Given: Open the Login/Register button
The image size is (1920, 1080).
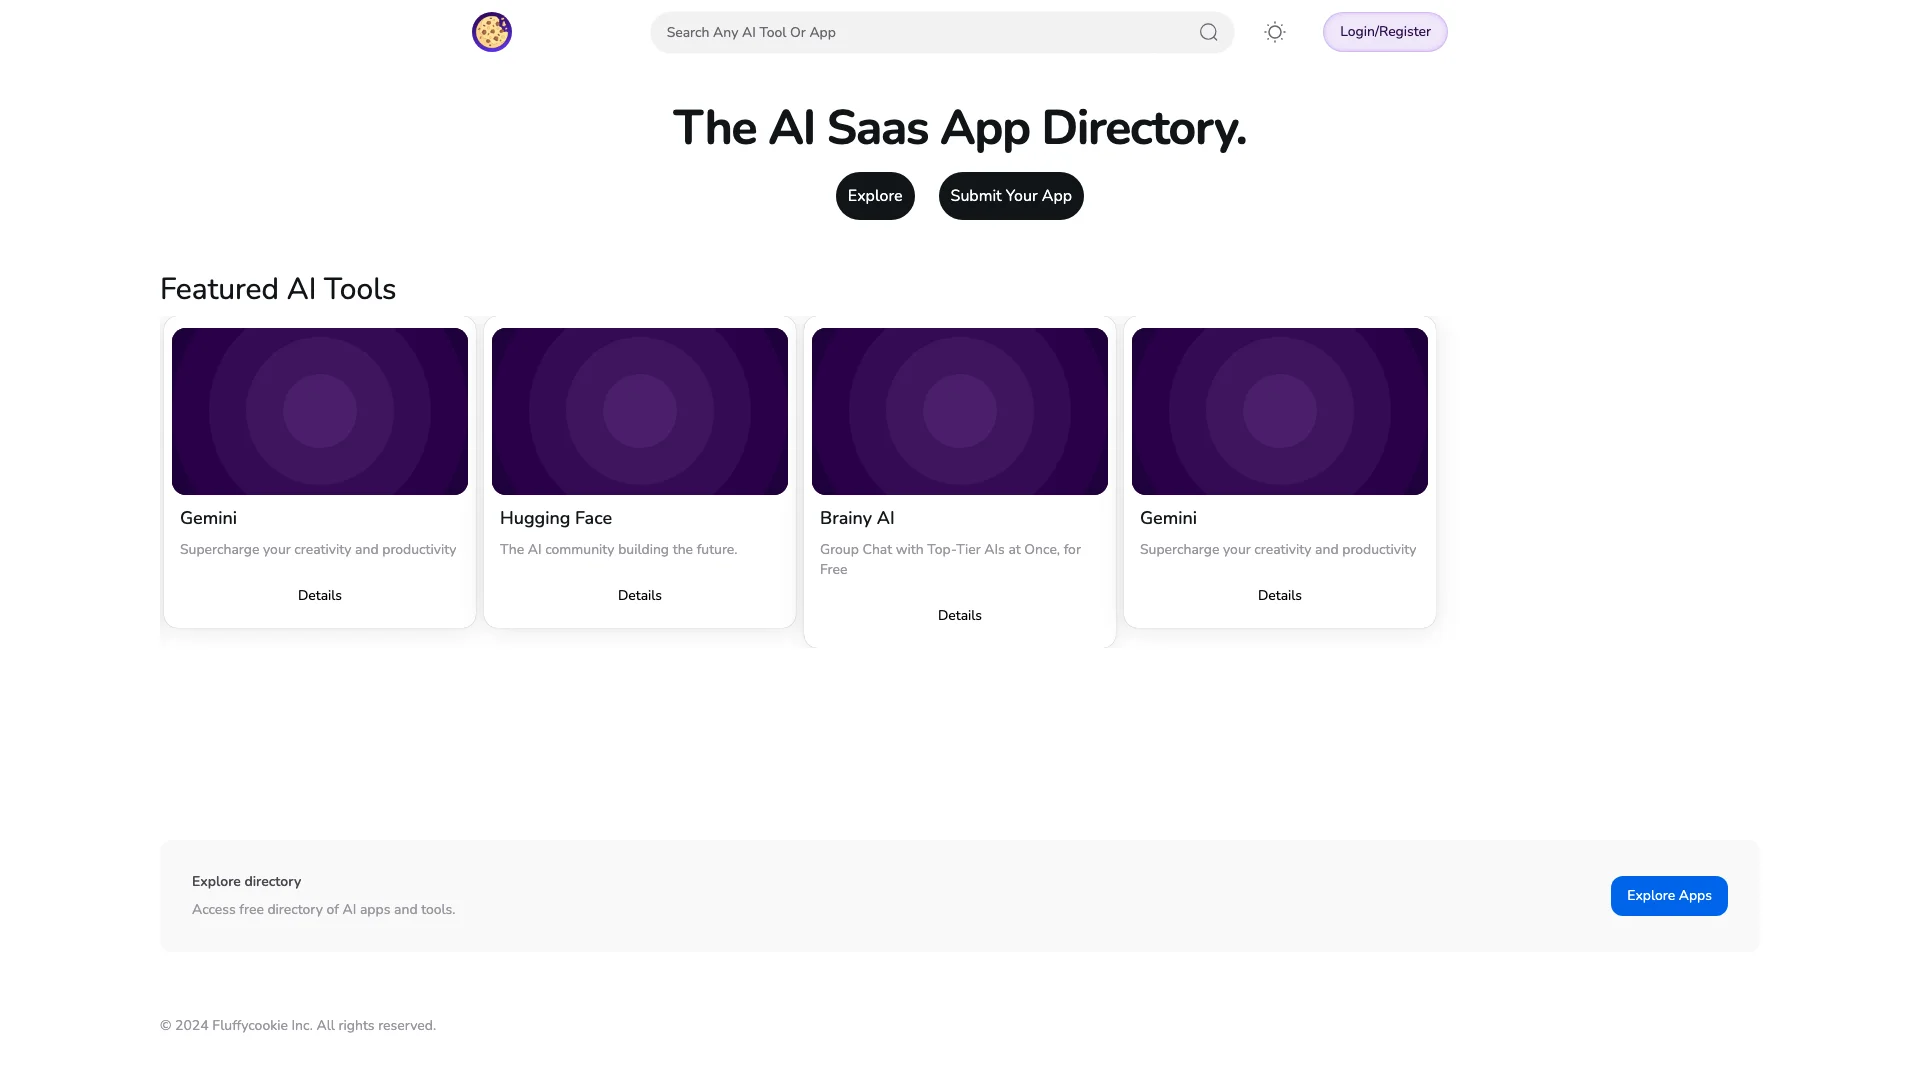Looking at the screenshot, I should (x=1385, y=32).
